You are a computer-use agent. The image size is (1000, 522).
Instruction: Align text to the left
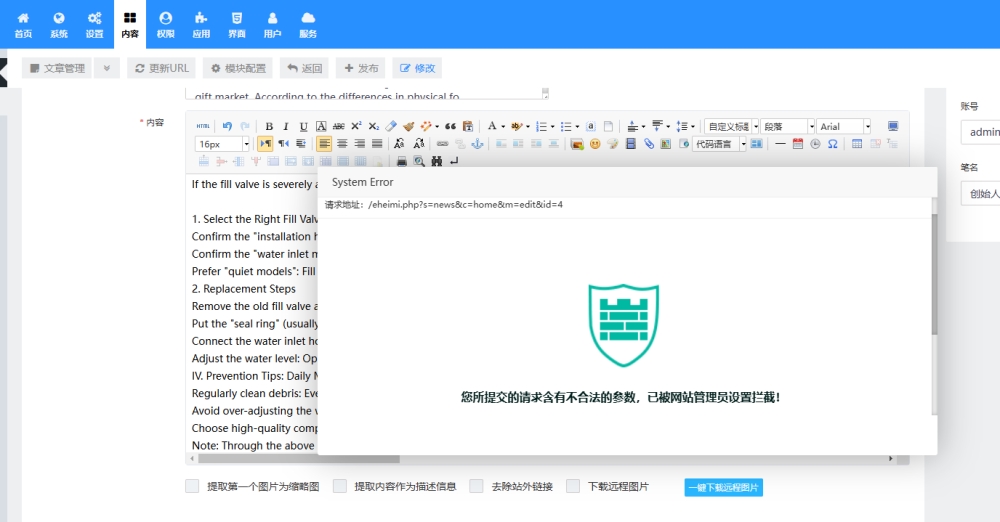tap(324, 144)
